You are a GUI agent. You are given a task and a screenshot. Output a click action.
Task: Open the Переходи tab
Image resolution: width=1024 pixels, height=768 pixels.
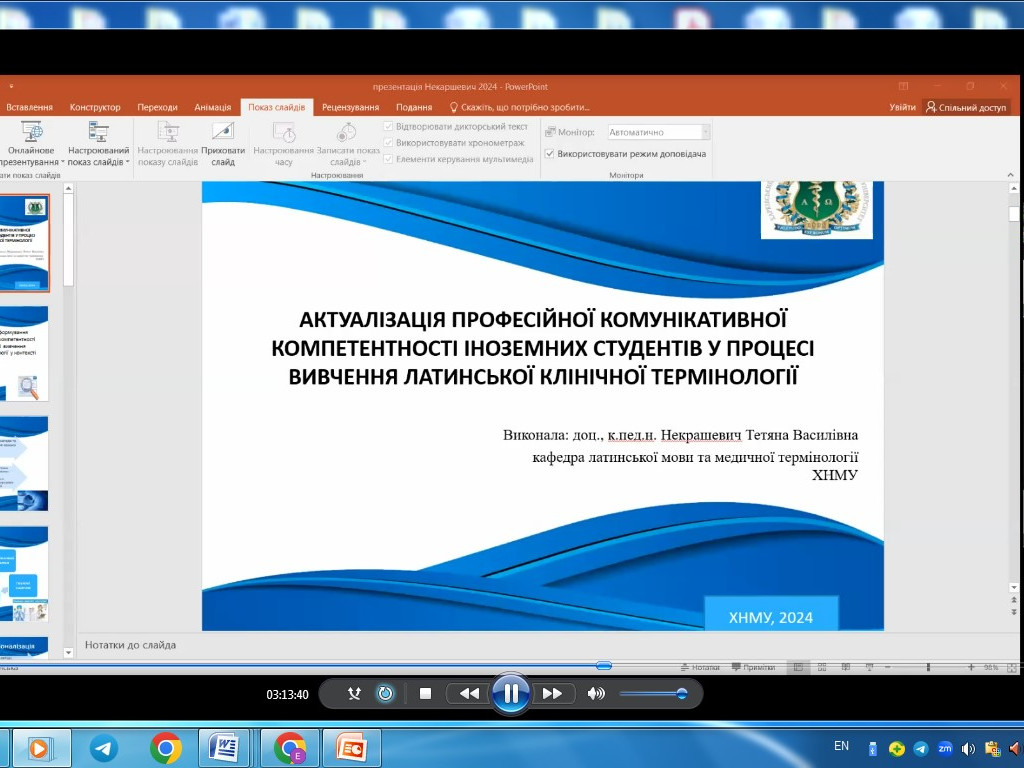tap(157, 107)
